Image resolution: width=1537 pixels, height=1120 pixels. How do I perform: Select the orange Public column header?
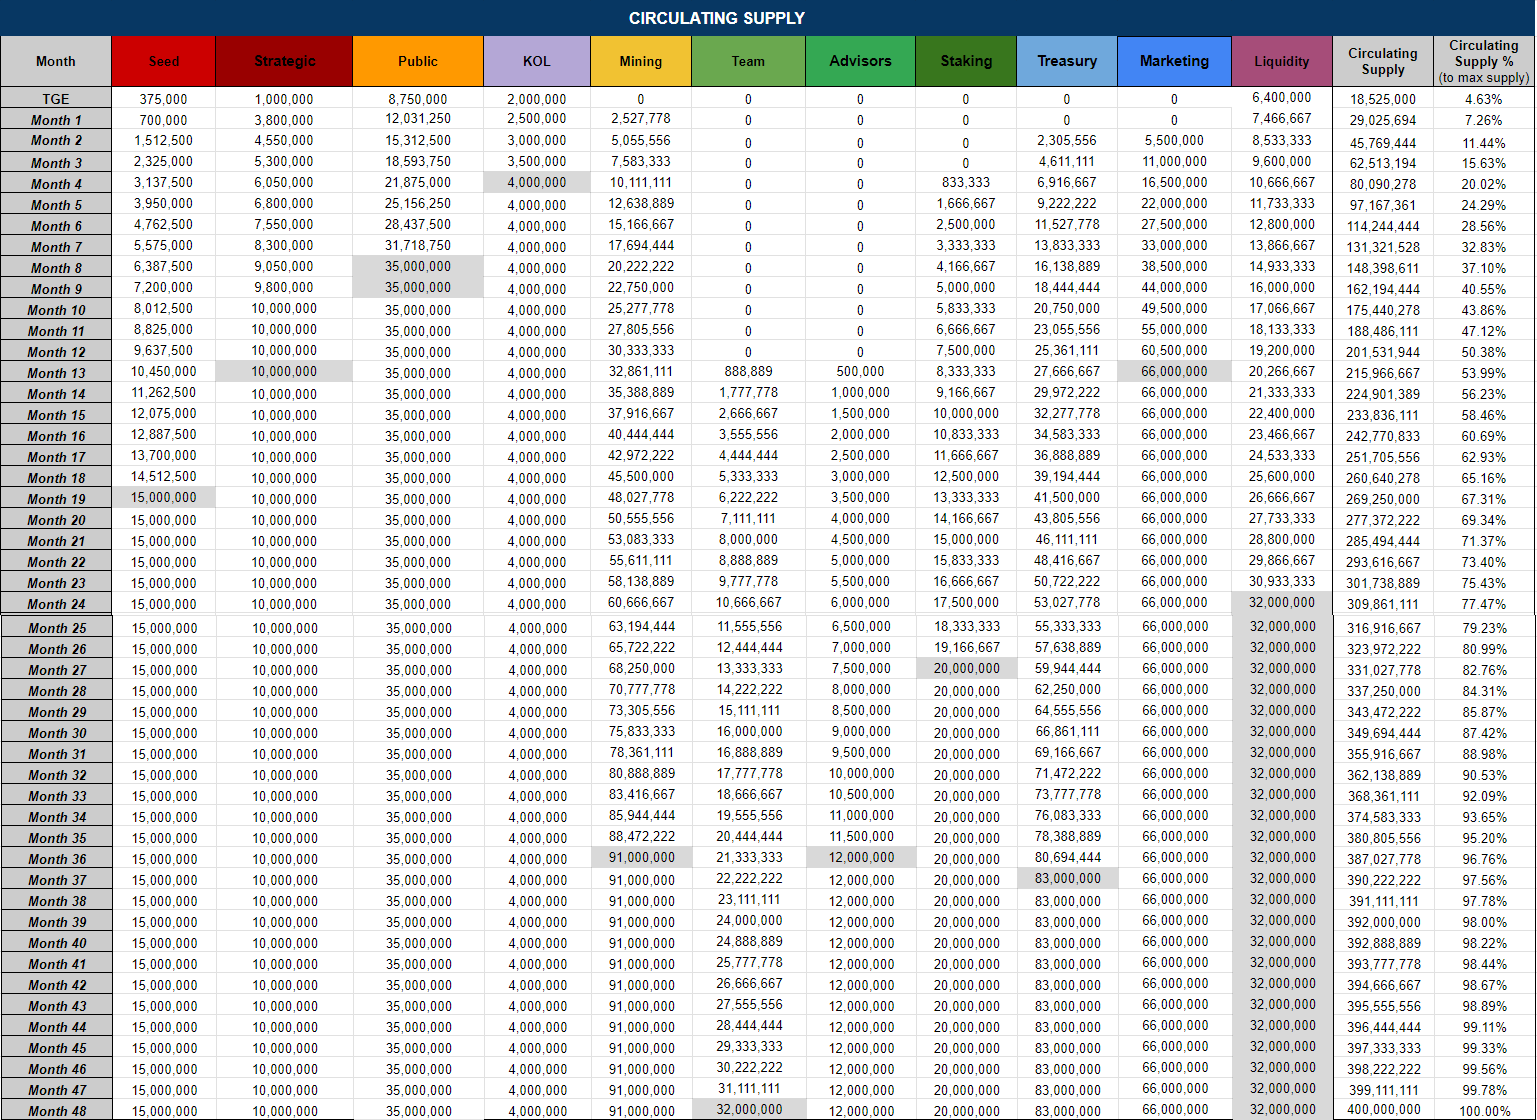point(418,61)
